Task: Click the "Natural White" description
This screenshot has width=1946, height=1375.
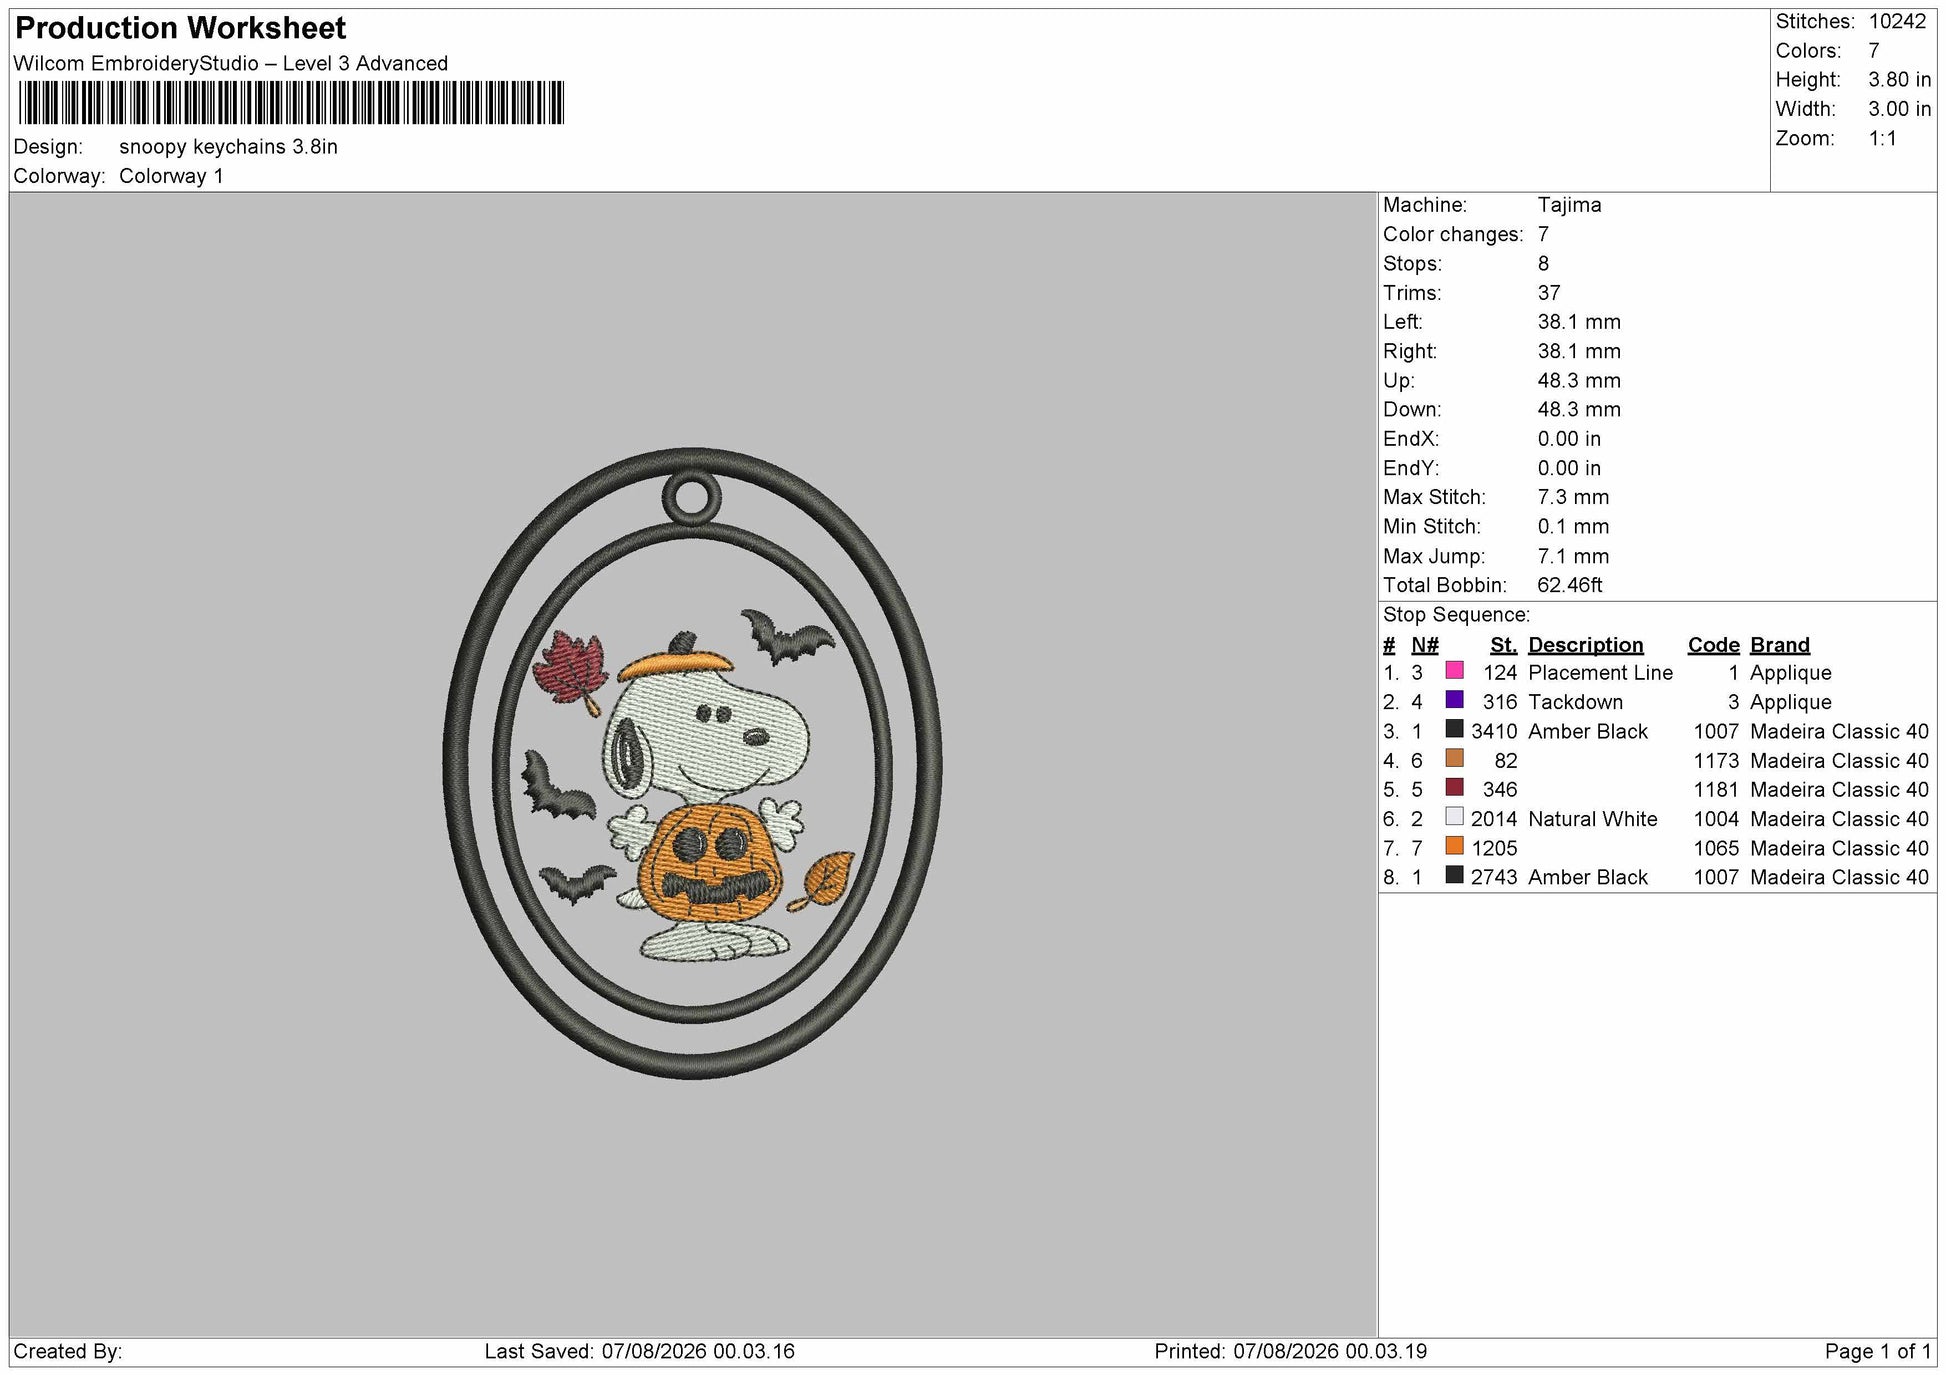Action: 1593,820
